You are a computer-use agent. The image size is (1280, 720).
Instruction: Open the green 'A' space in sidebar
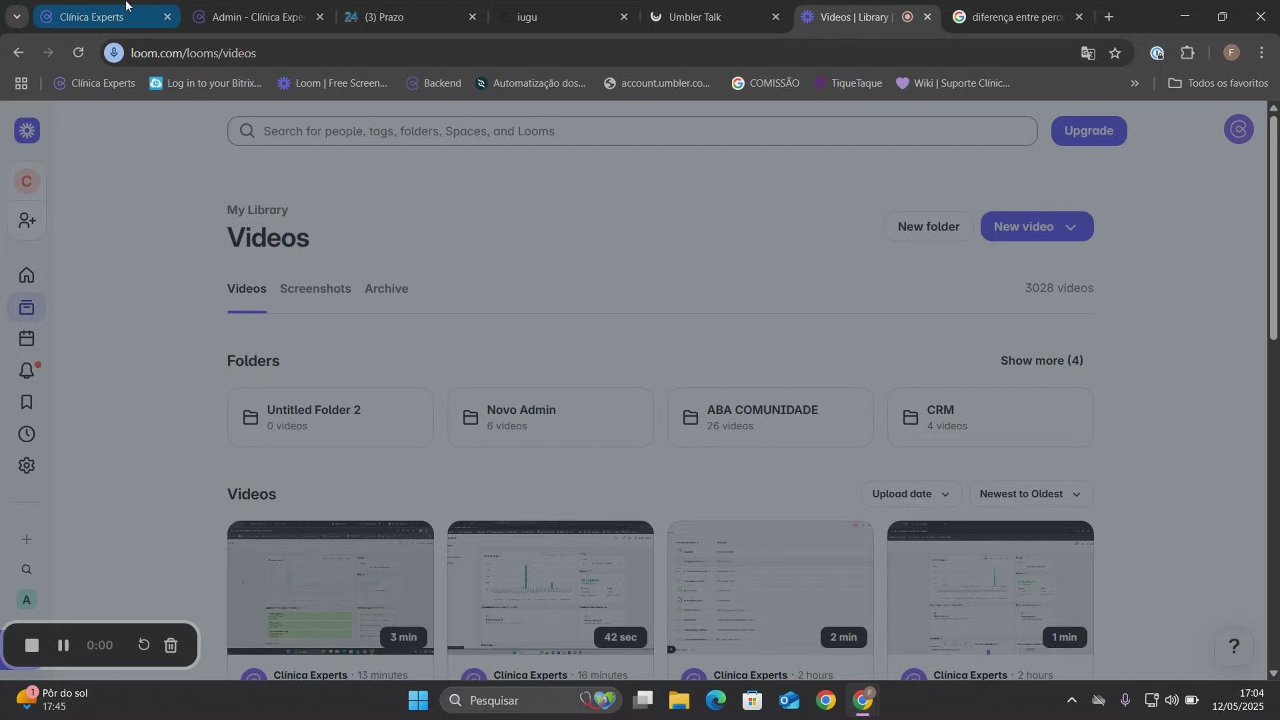tap(27, 600)
